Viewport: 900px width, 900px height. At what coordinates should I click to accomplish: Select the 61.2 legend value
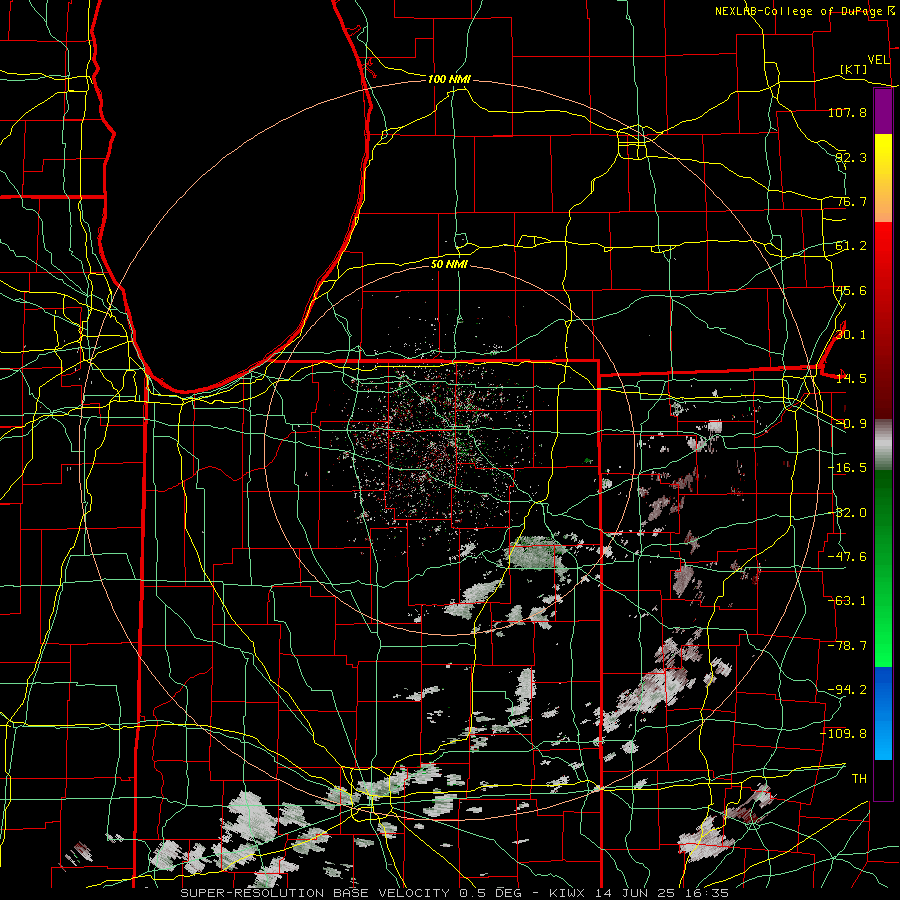click(851, 246)
